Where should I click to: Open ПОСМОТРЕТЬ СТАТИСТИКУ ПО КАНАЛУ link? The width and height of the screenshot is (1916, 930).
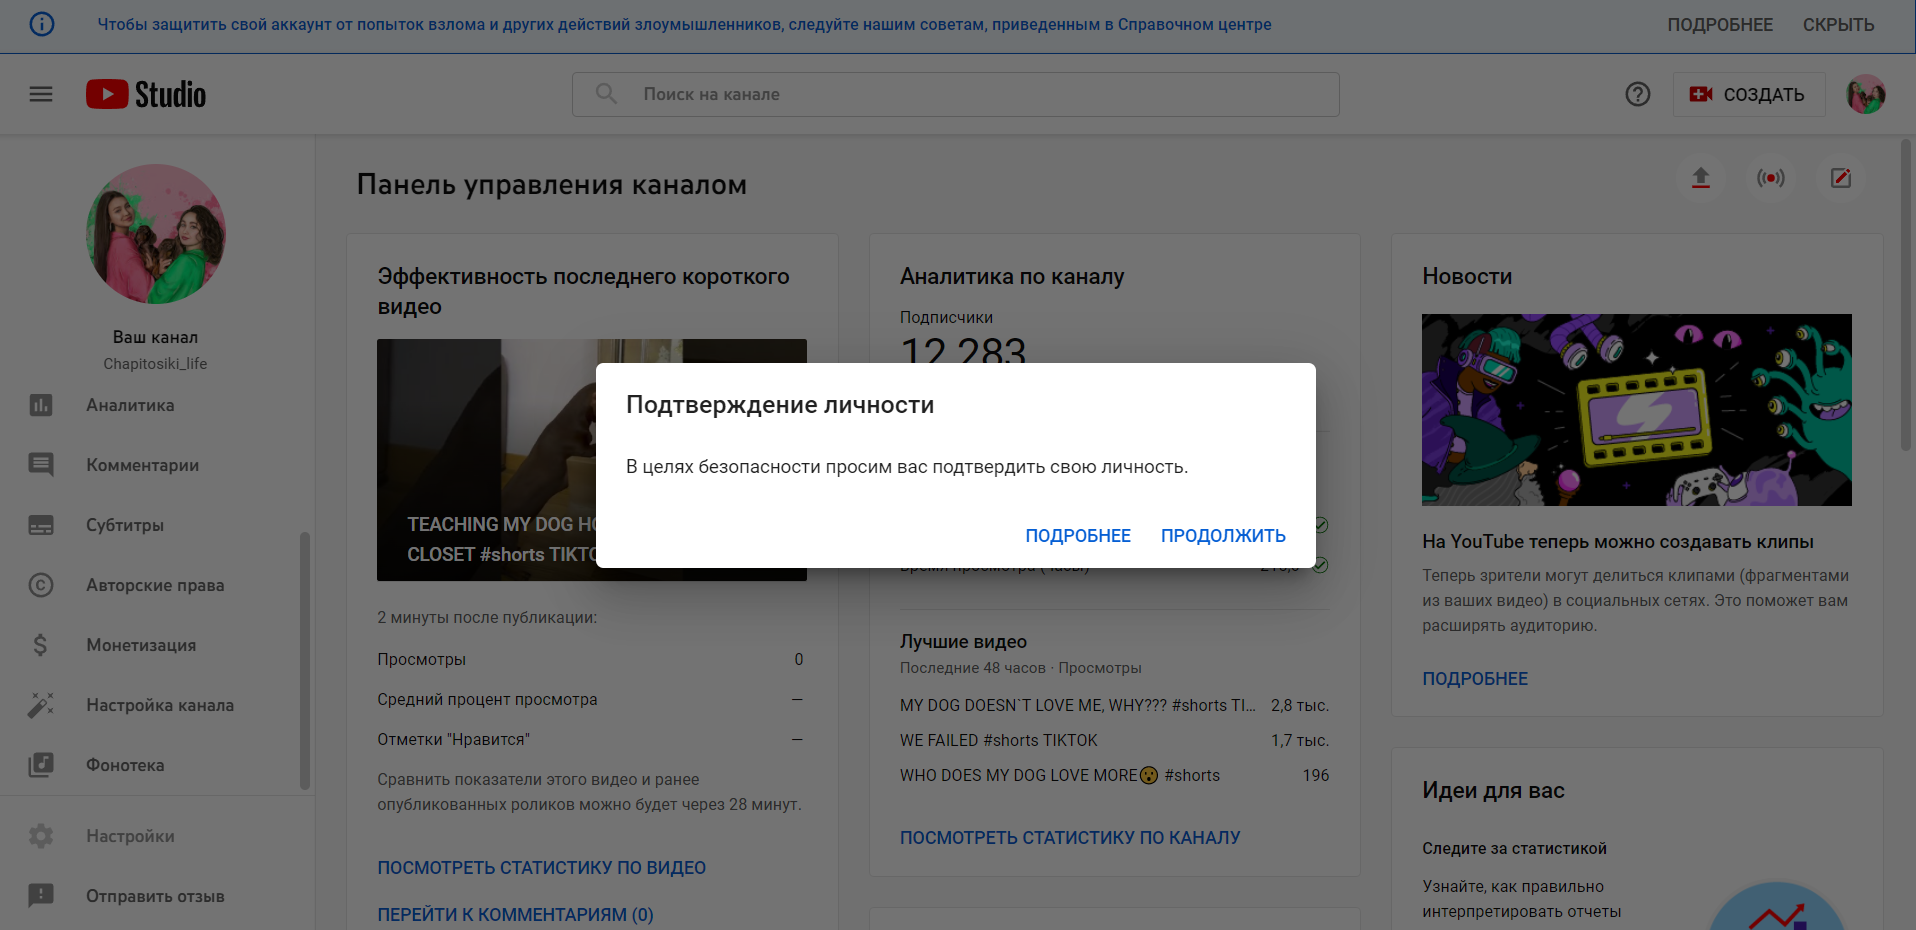[x=1070, y=838]
